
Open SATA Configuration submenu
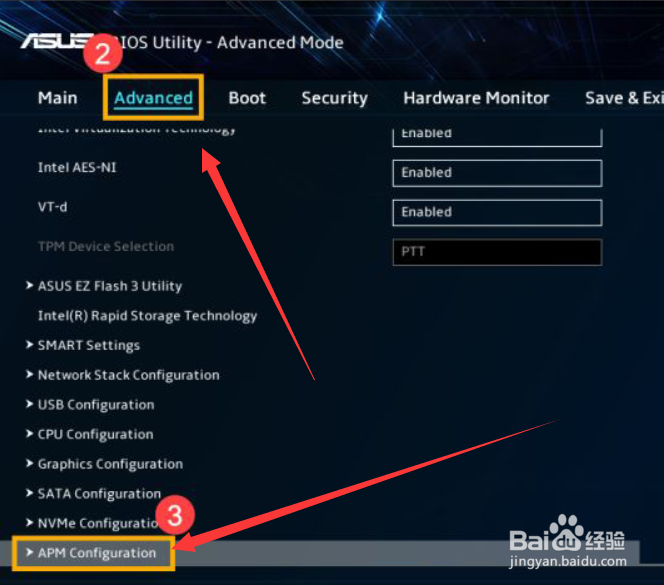(x=100, y=494)
